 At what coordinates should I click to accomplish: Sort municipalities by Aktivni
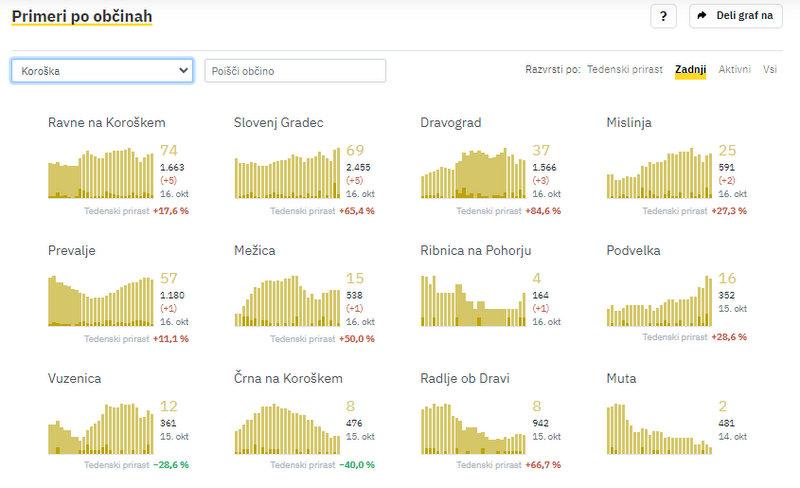coord(734,70)
